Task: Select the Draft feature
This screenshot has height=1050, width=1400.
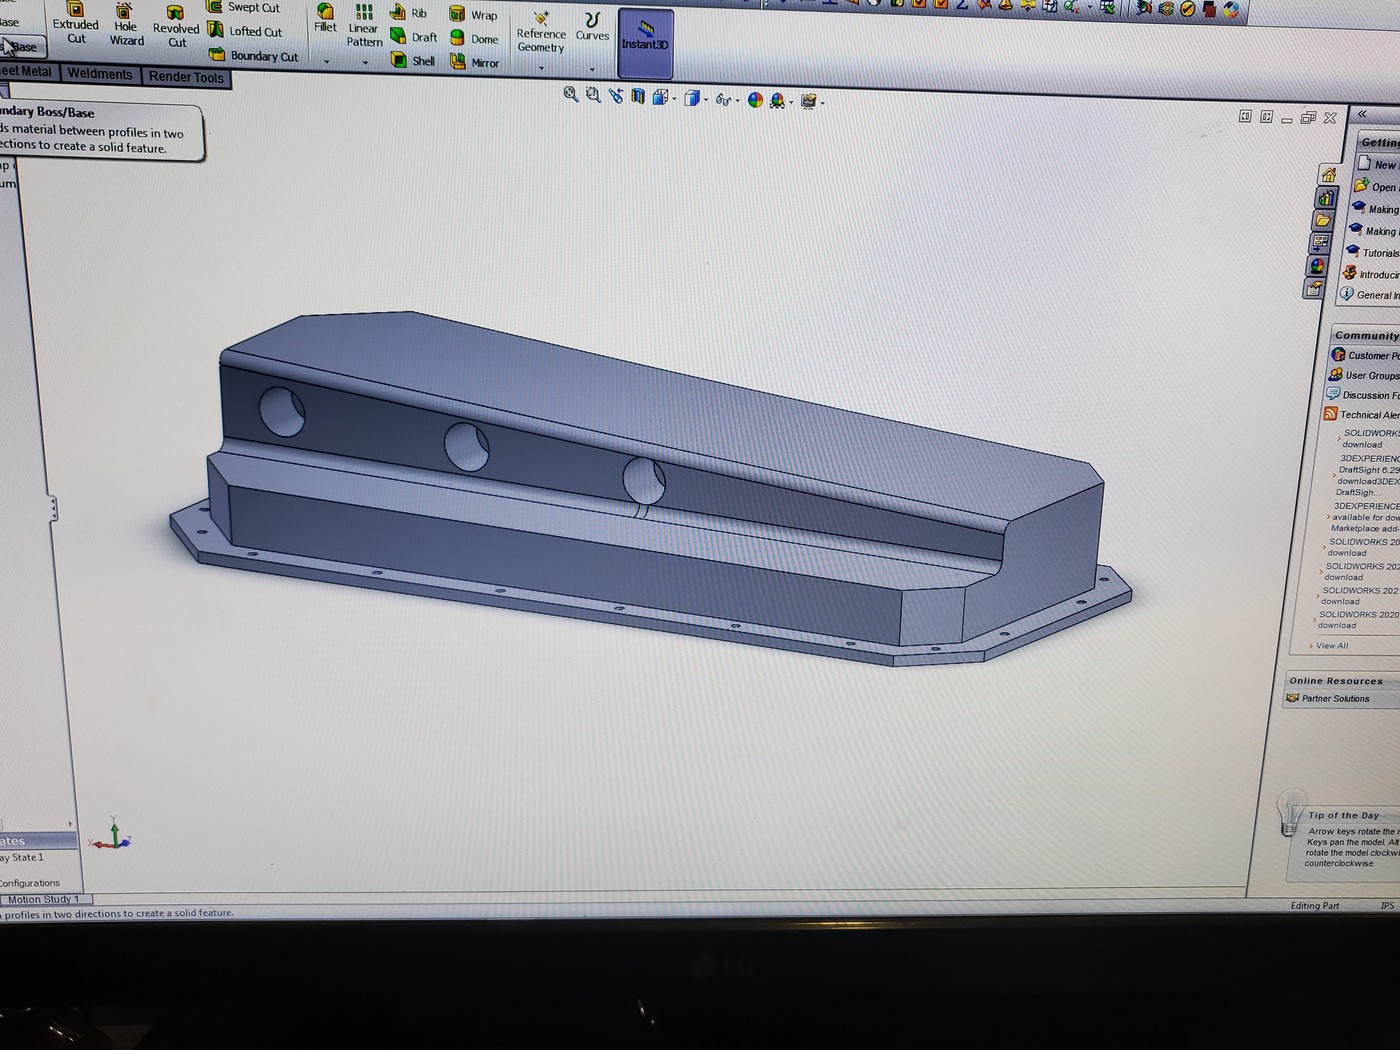Action: 414,37
